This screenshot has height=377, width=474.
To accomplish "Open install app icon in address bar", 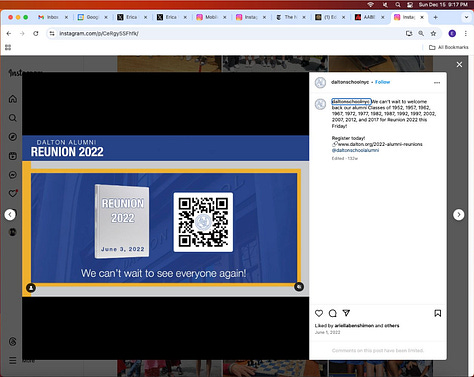I will click(409, 33).
